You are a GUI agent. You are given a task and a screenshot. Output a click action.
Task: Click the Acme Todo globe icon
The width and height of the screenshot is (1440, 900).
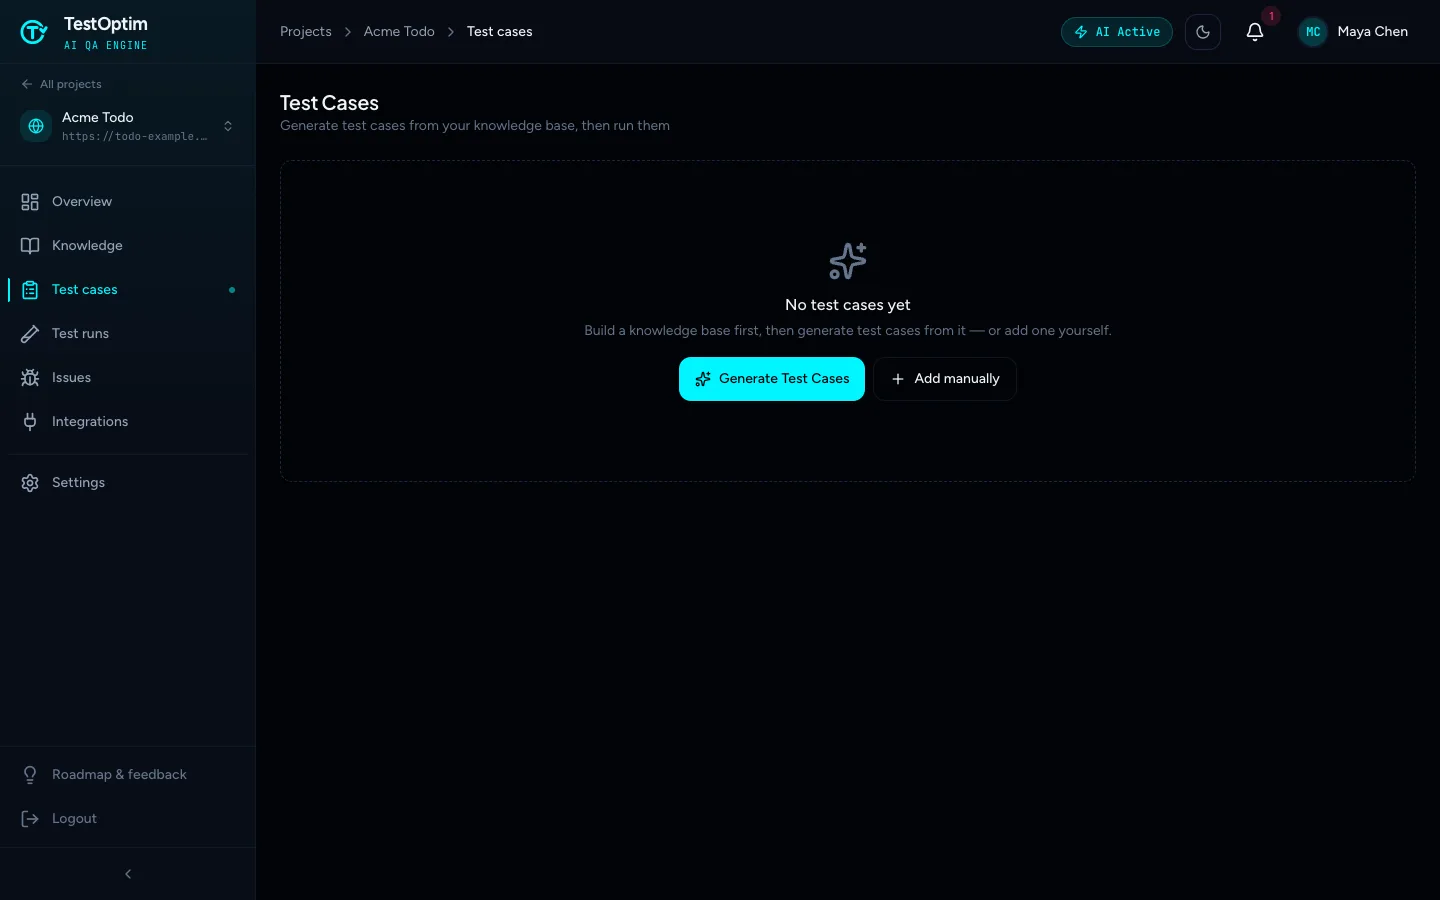(36, 126)
